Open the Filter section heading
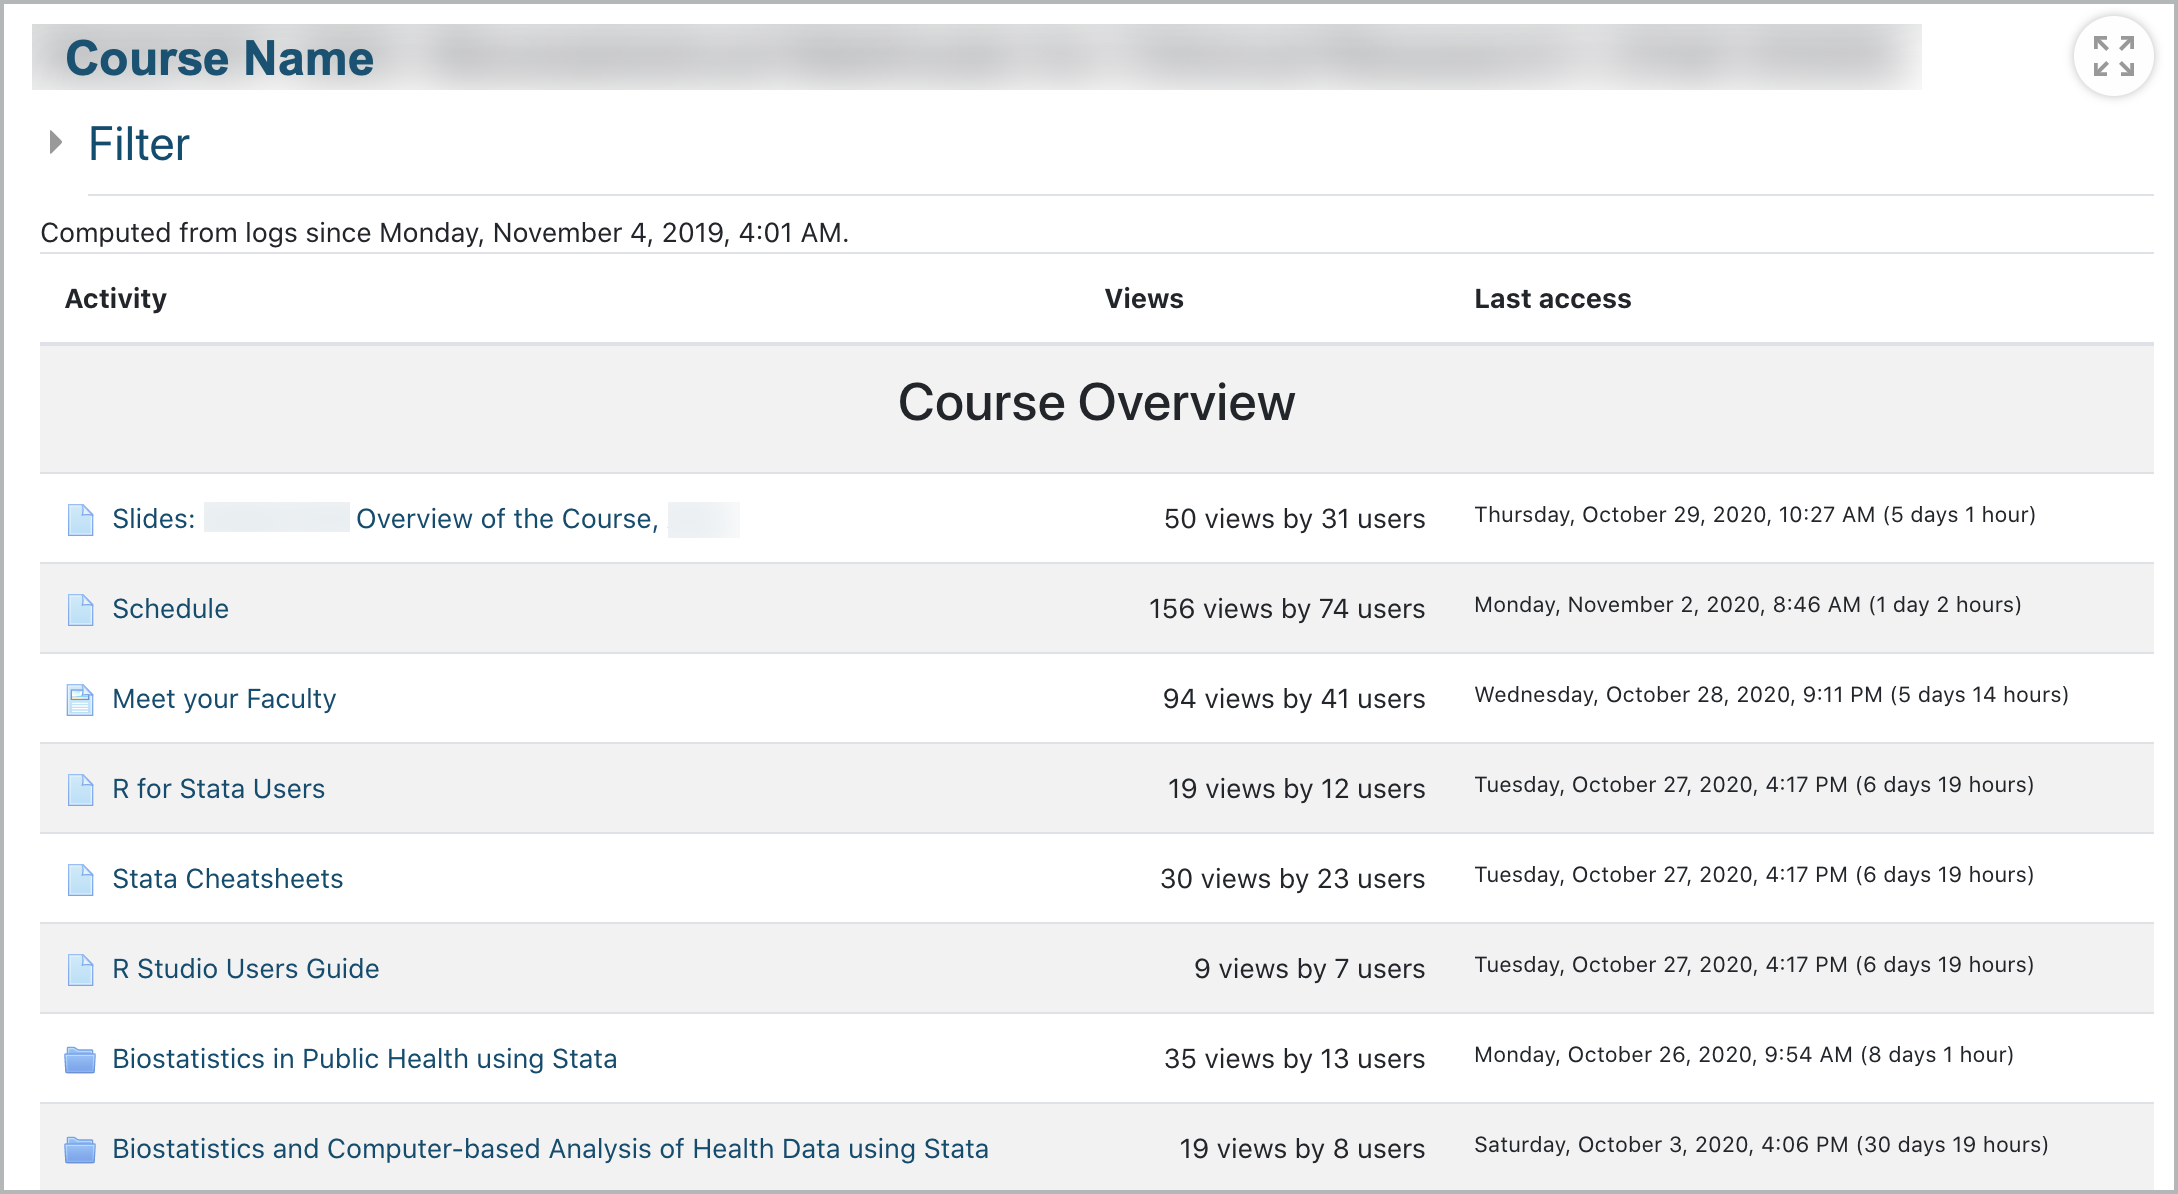 click(139, 144)
